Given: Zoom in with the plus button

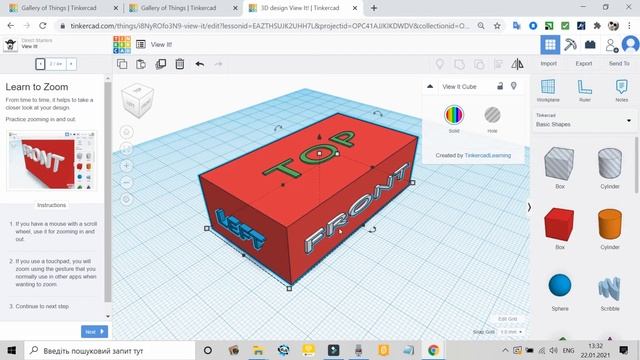Looking at the screenshot, I should pos(127,165).
